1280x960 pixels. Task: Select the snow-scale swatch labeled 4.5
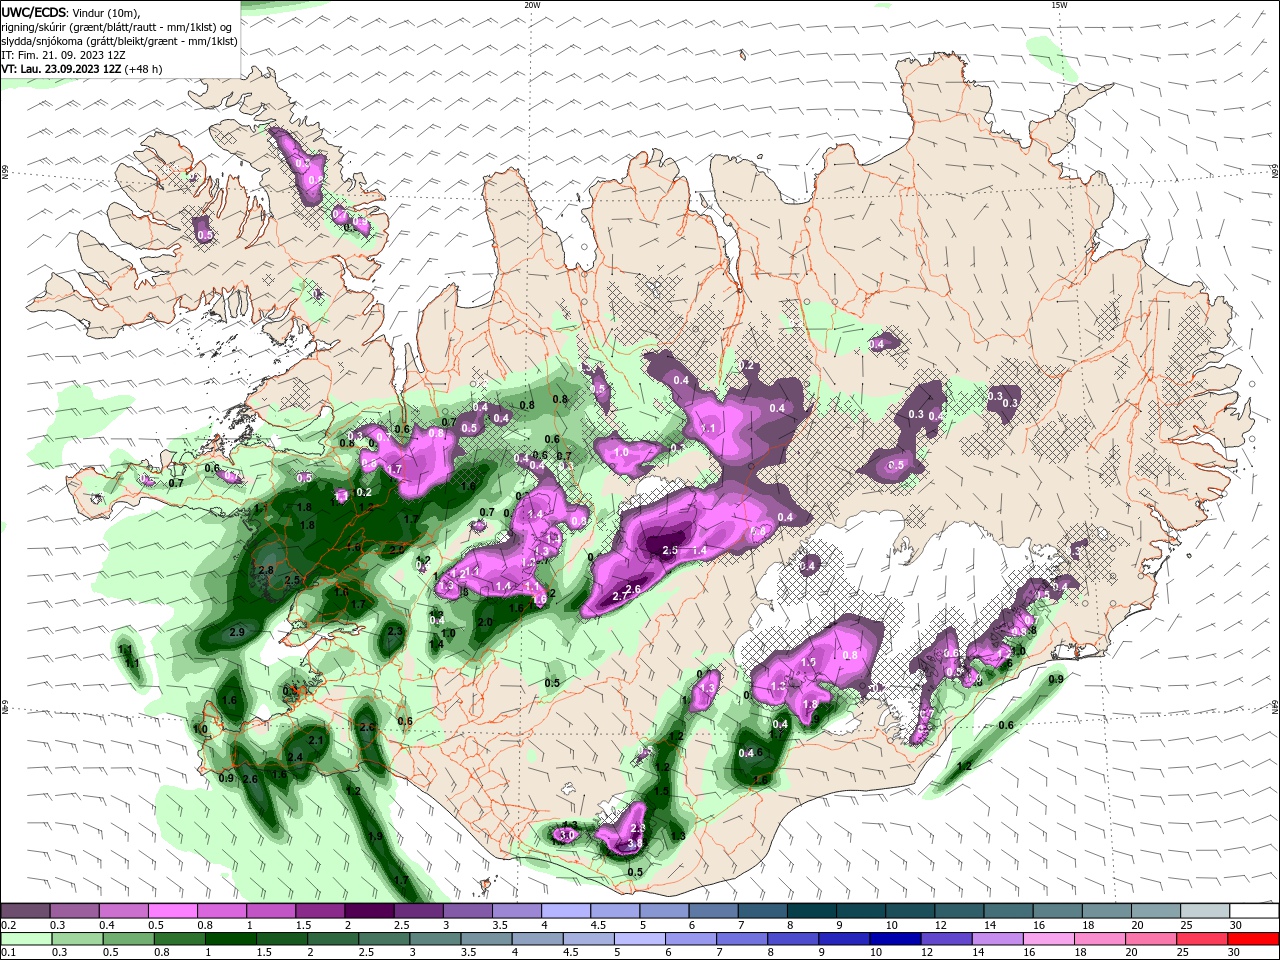click(615, 910)
